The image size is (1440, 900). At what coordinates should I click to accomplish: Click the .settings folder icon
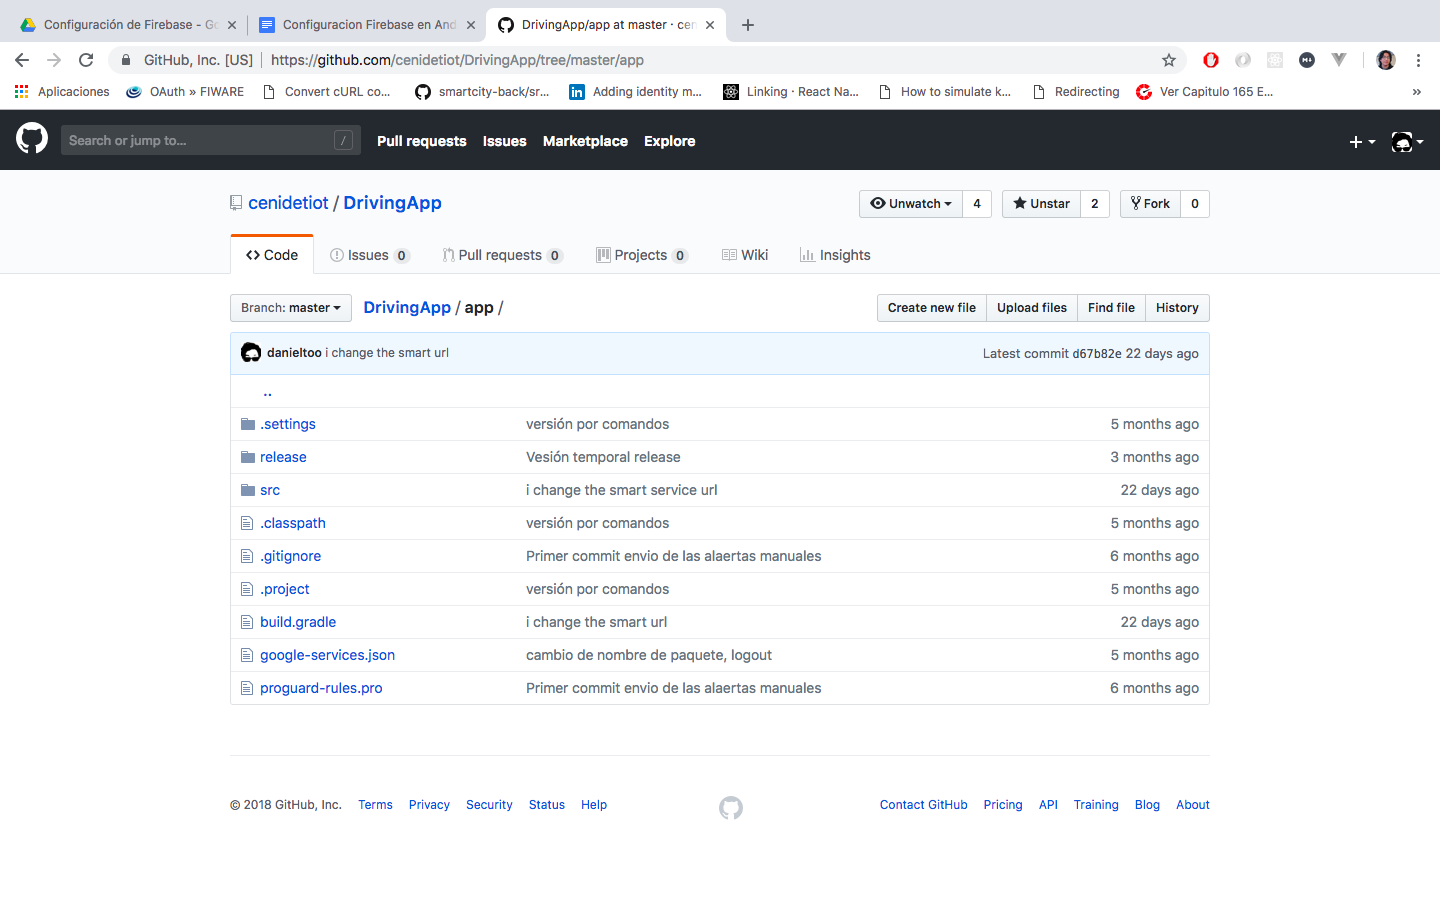[248, 424]
